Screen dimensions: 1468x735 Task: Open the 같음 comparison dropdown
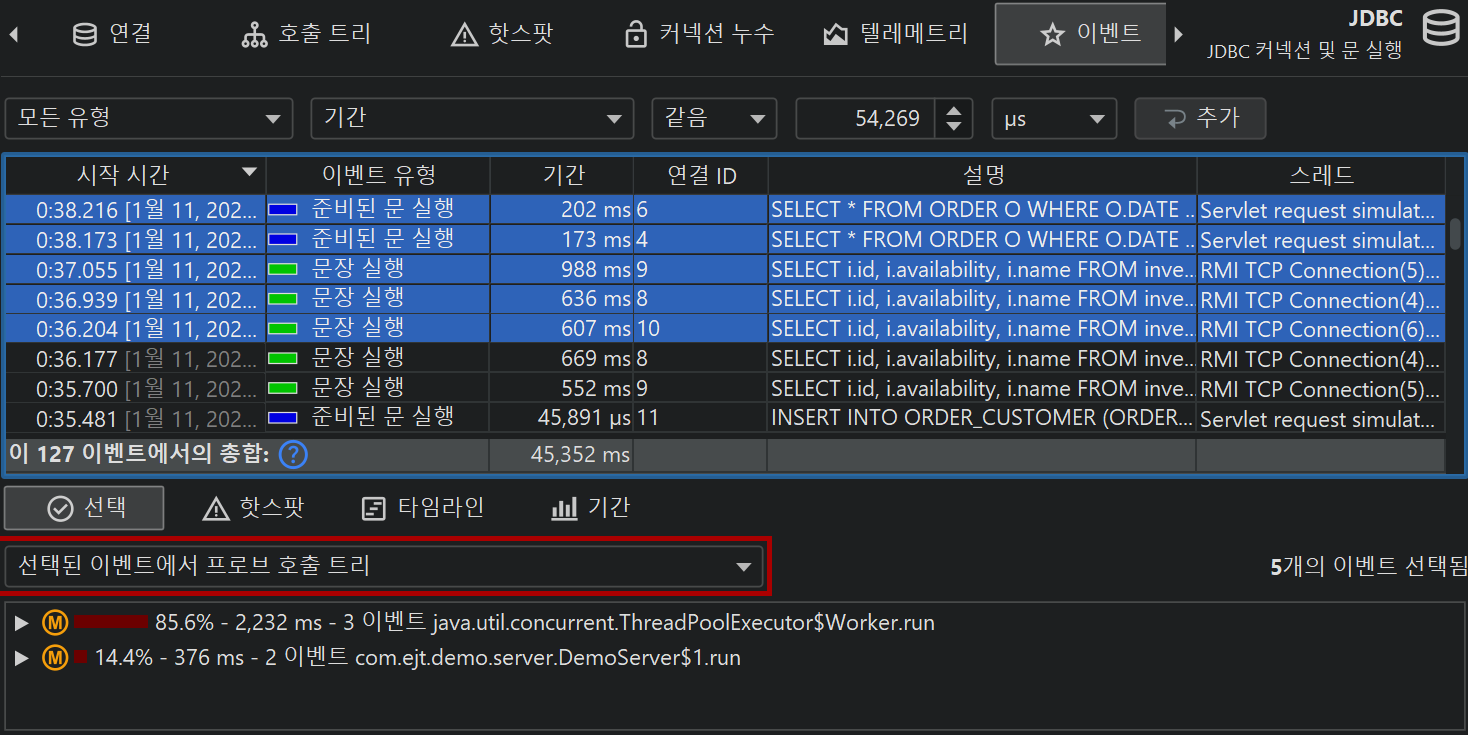pos(713,118)
